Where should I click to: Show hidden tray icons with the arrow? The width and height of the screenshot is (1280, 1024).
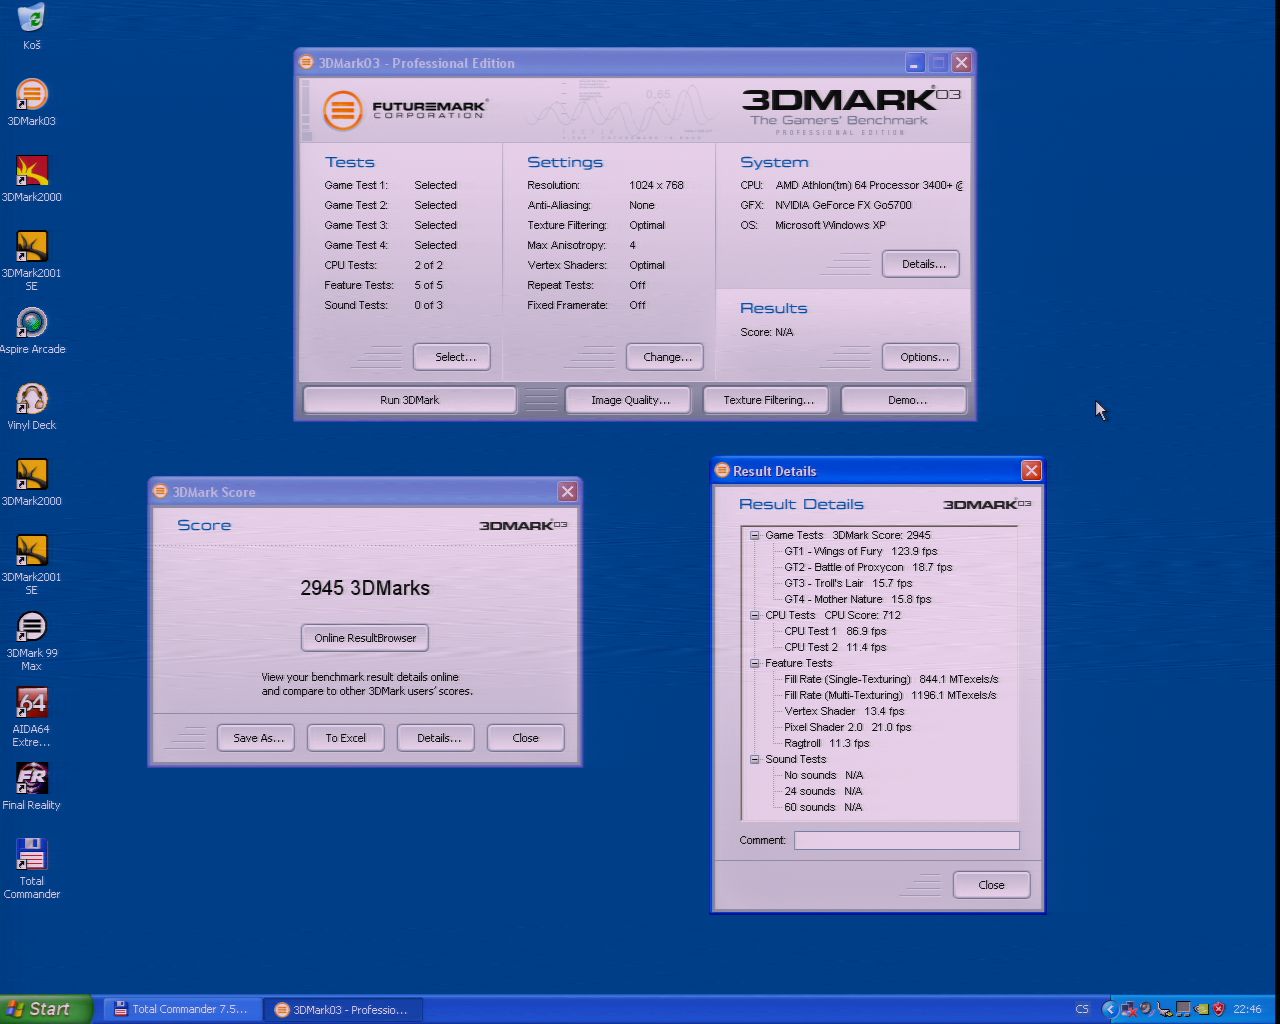coord(1110,1009)
